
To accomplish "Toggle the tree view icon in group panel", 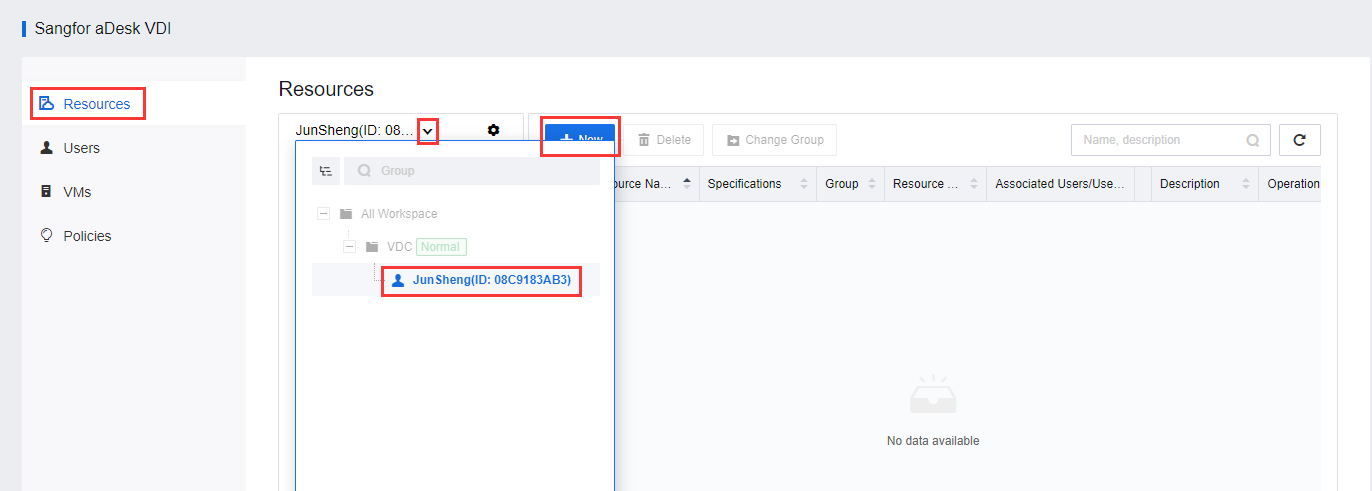I will 326,171.
